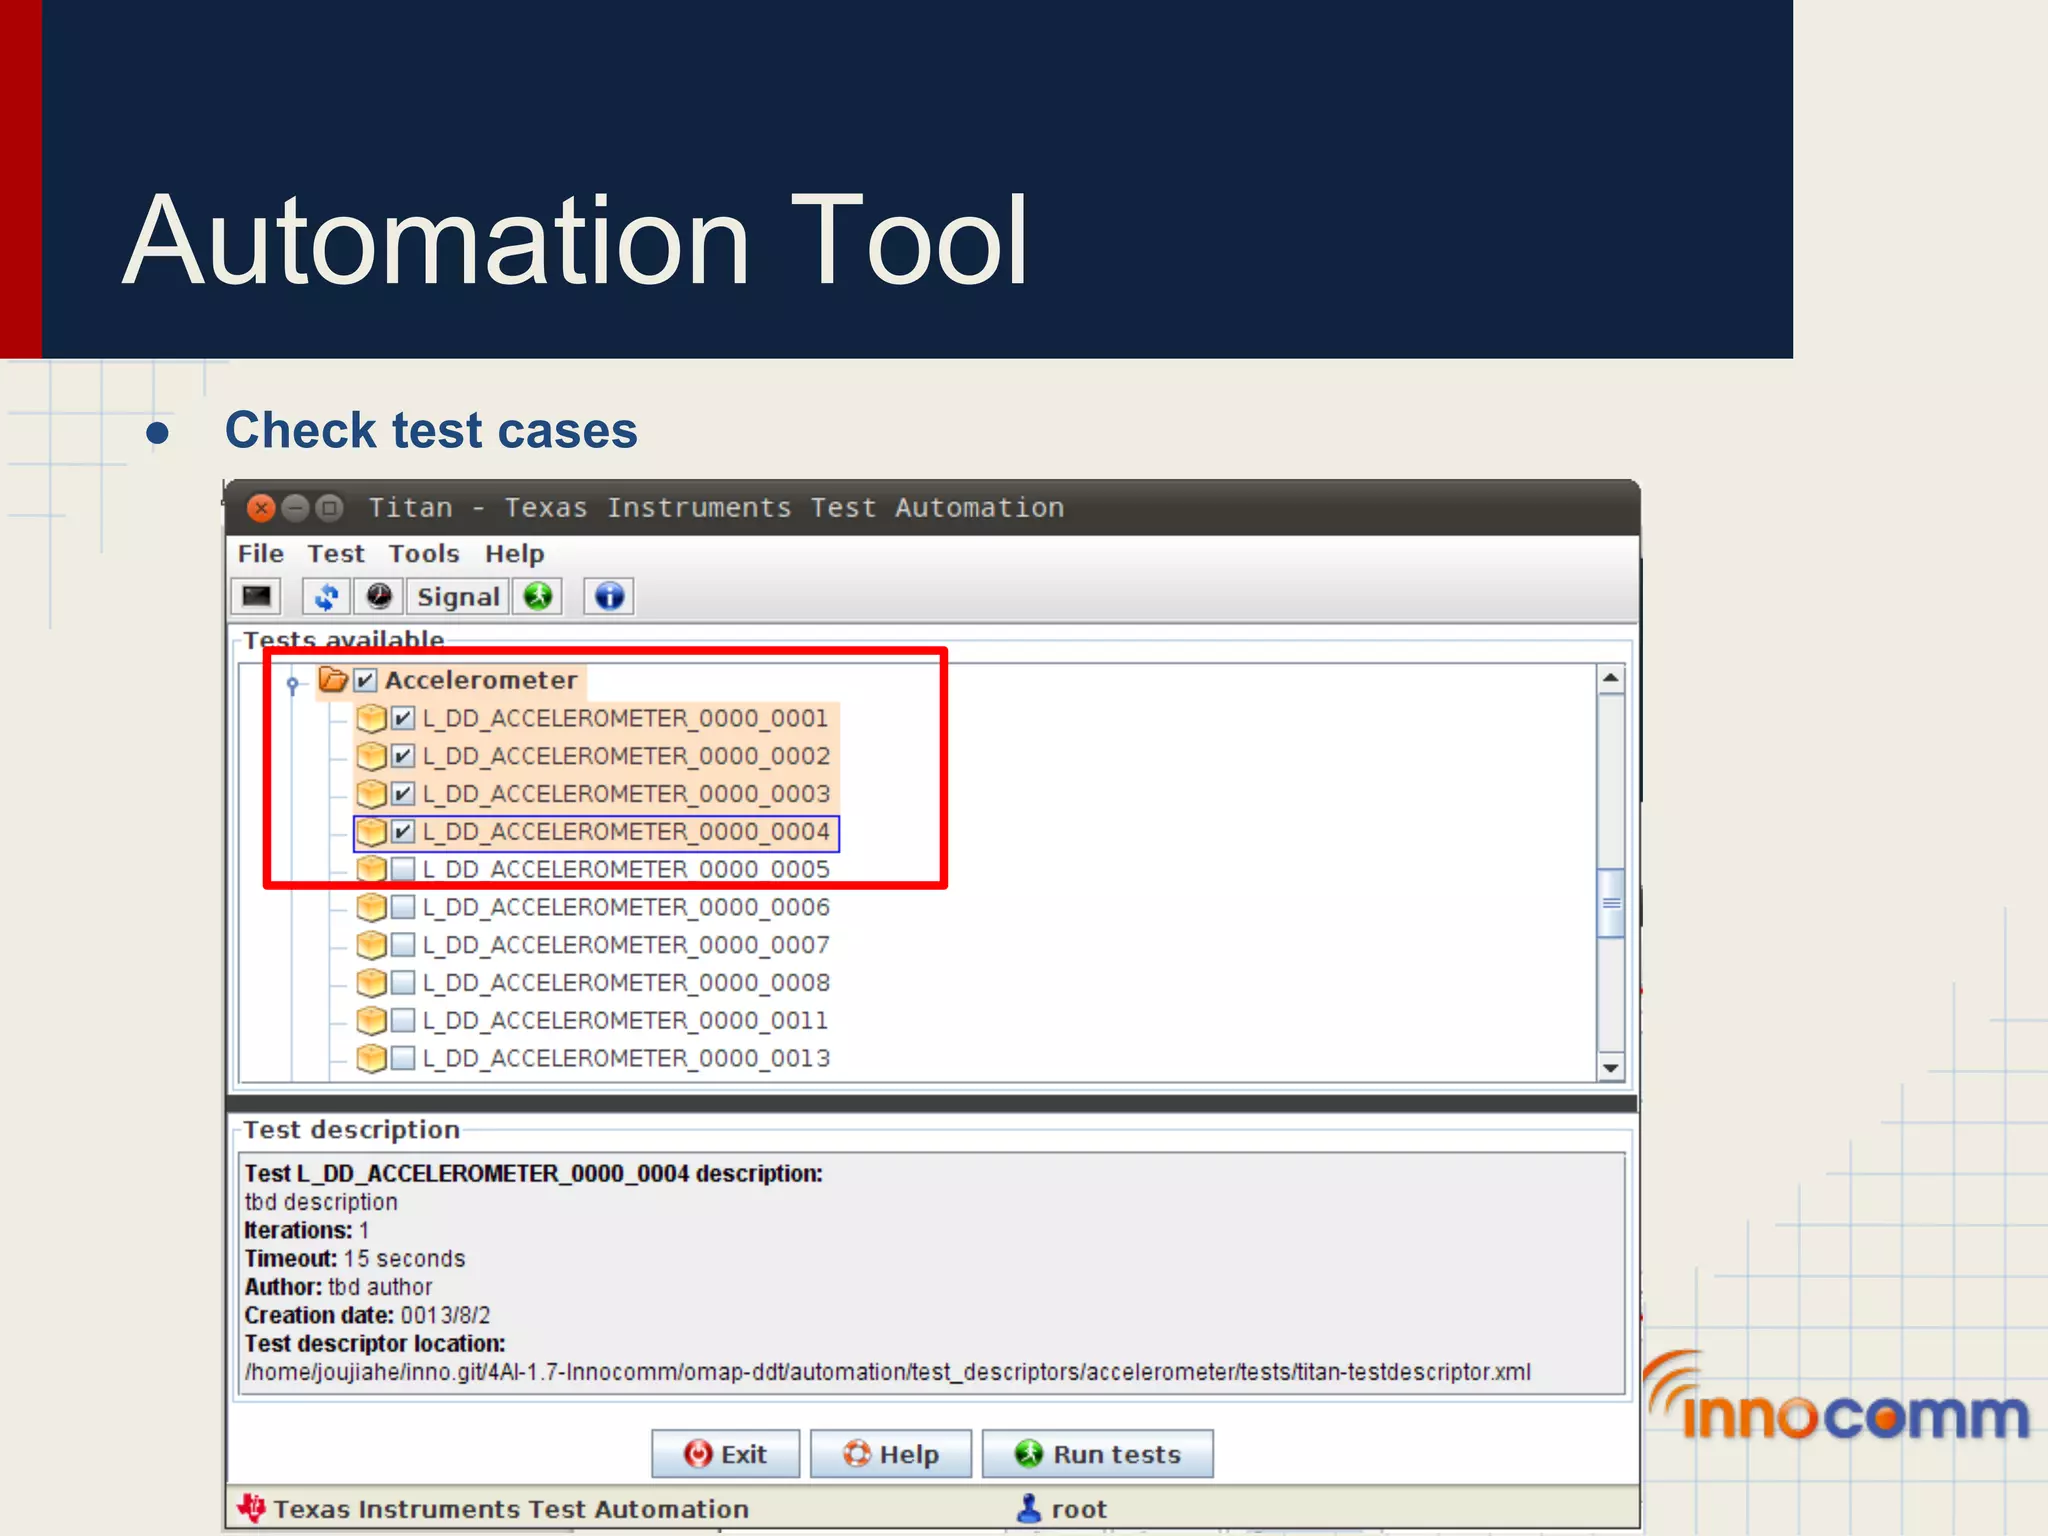Screen dimensions: 2048x1536
Task: Open the console terminal toolbar icon
Action: pos(257,596)
